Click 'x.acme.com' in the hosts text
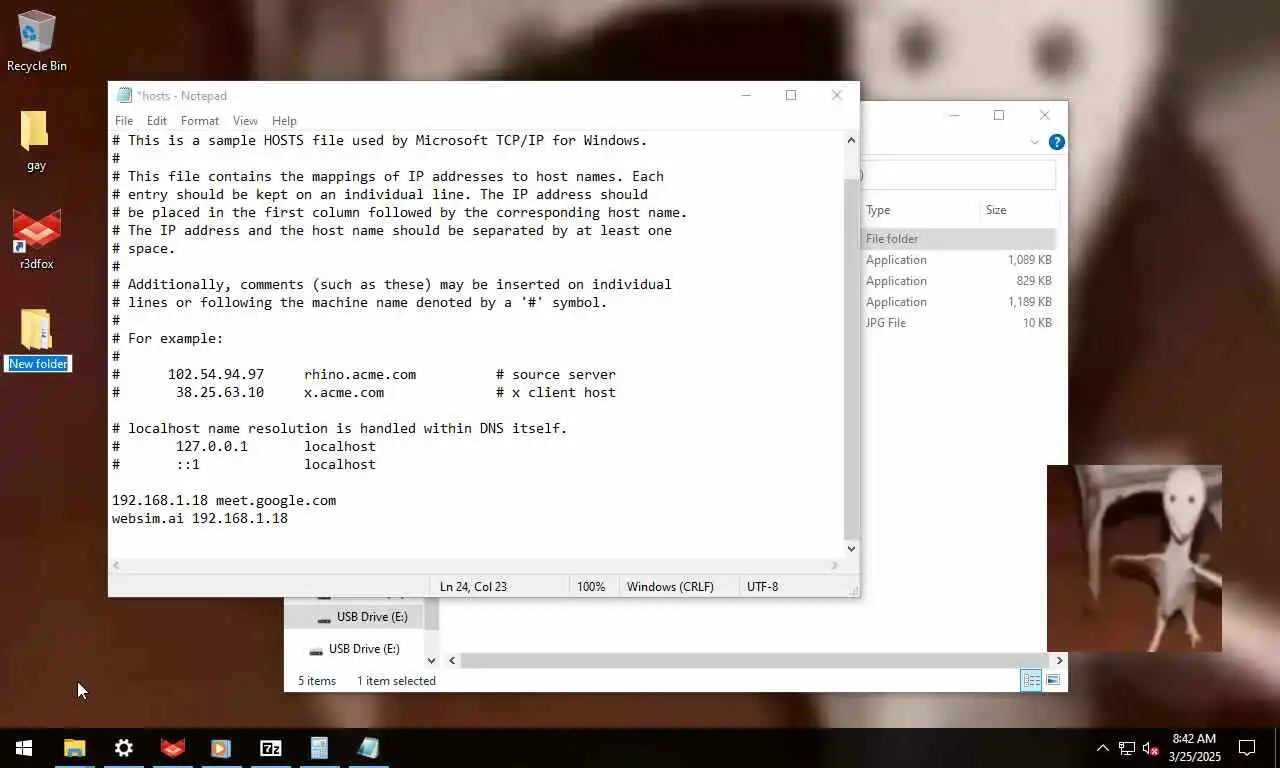The width and height of the screenshot is (1280, 768). click(344, 392)
